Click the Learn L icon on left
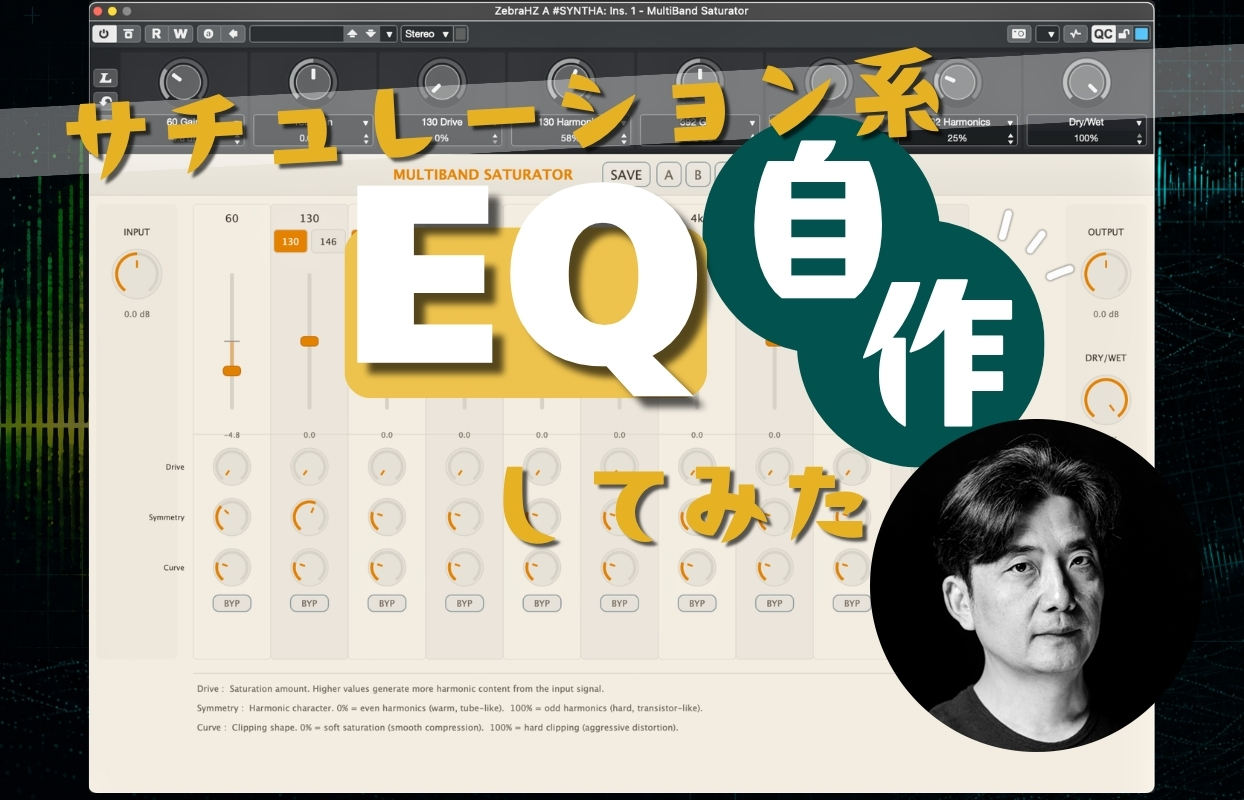This screenshot has width=1244, height=800. 105,78
